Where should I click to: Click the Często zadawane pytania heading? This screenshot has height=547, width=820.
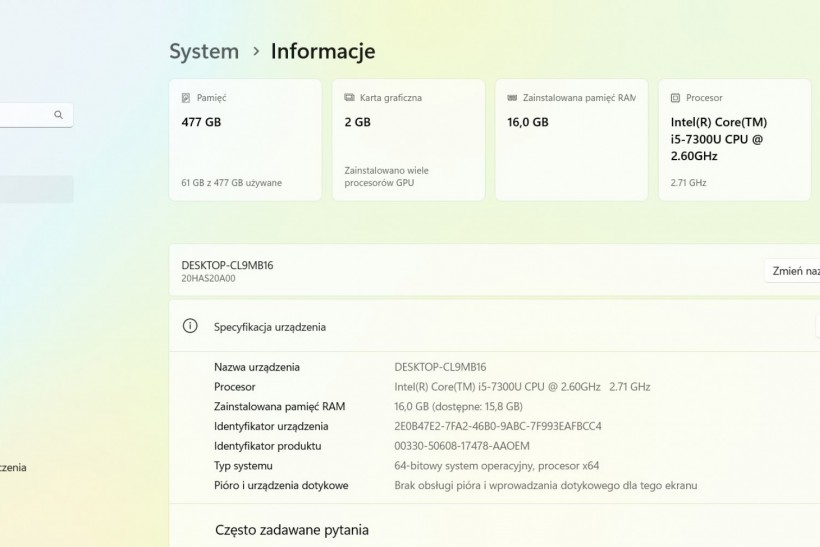(292, 530)
